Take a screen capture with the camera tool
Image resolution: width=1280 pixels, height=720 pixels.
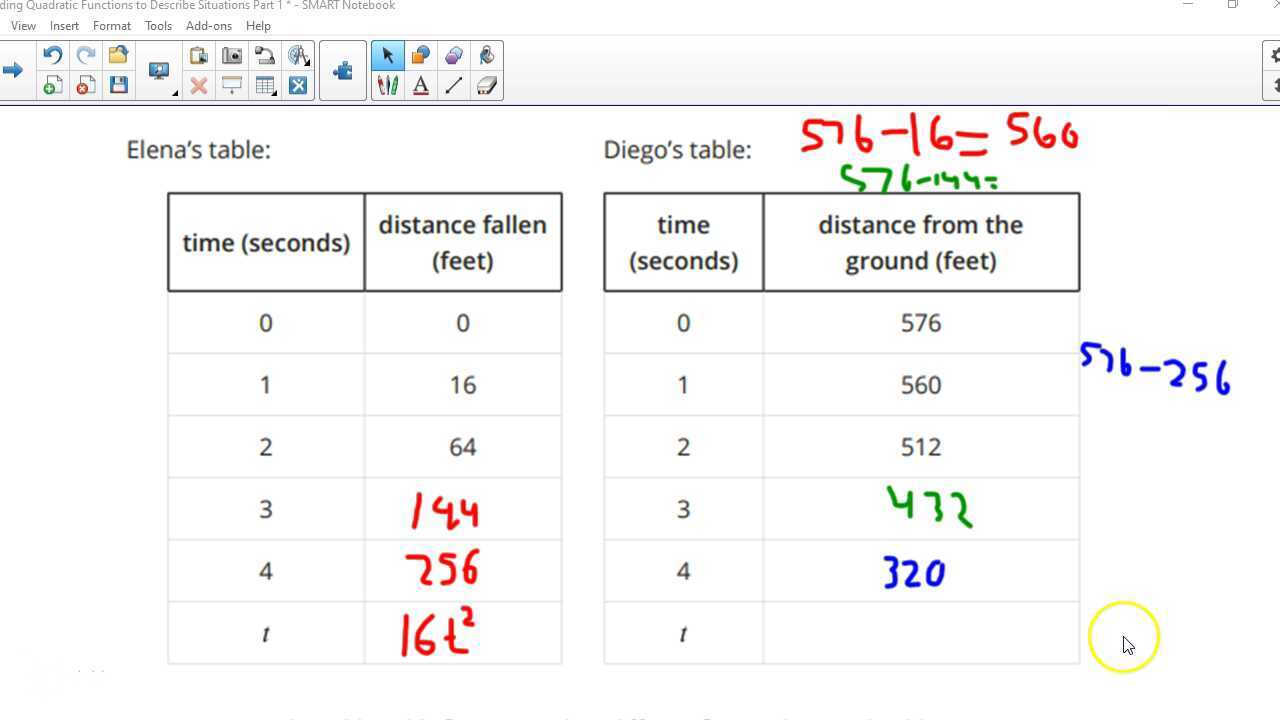[x=231, y=56]
